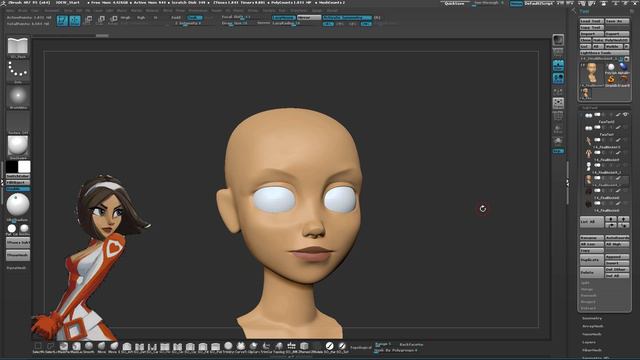The width and height of the screenshot is (640, 360).
Task: Click the Menus button in title bar
Action: pos(516,3)
